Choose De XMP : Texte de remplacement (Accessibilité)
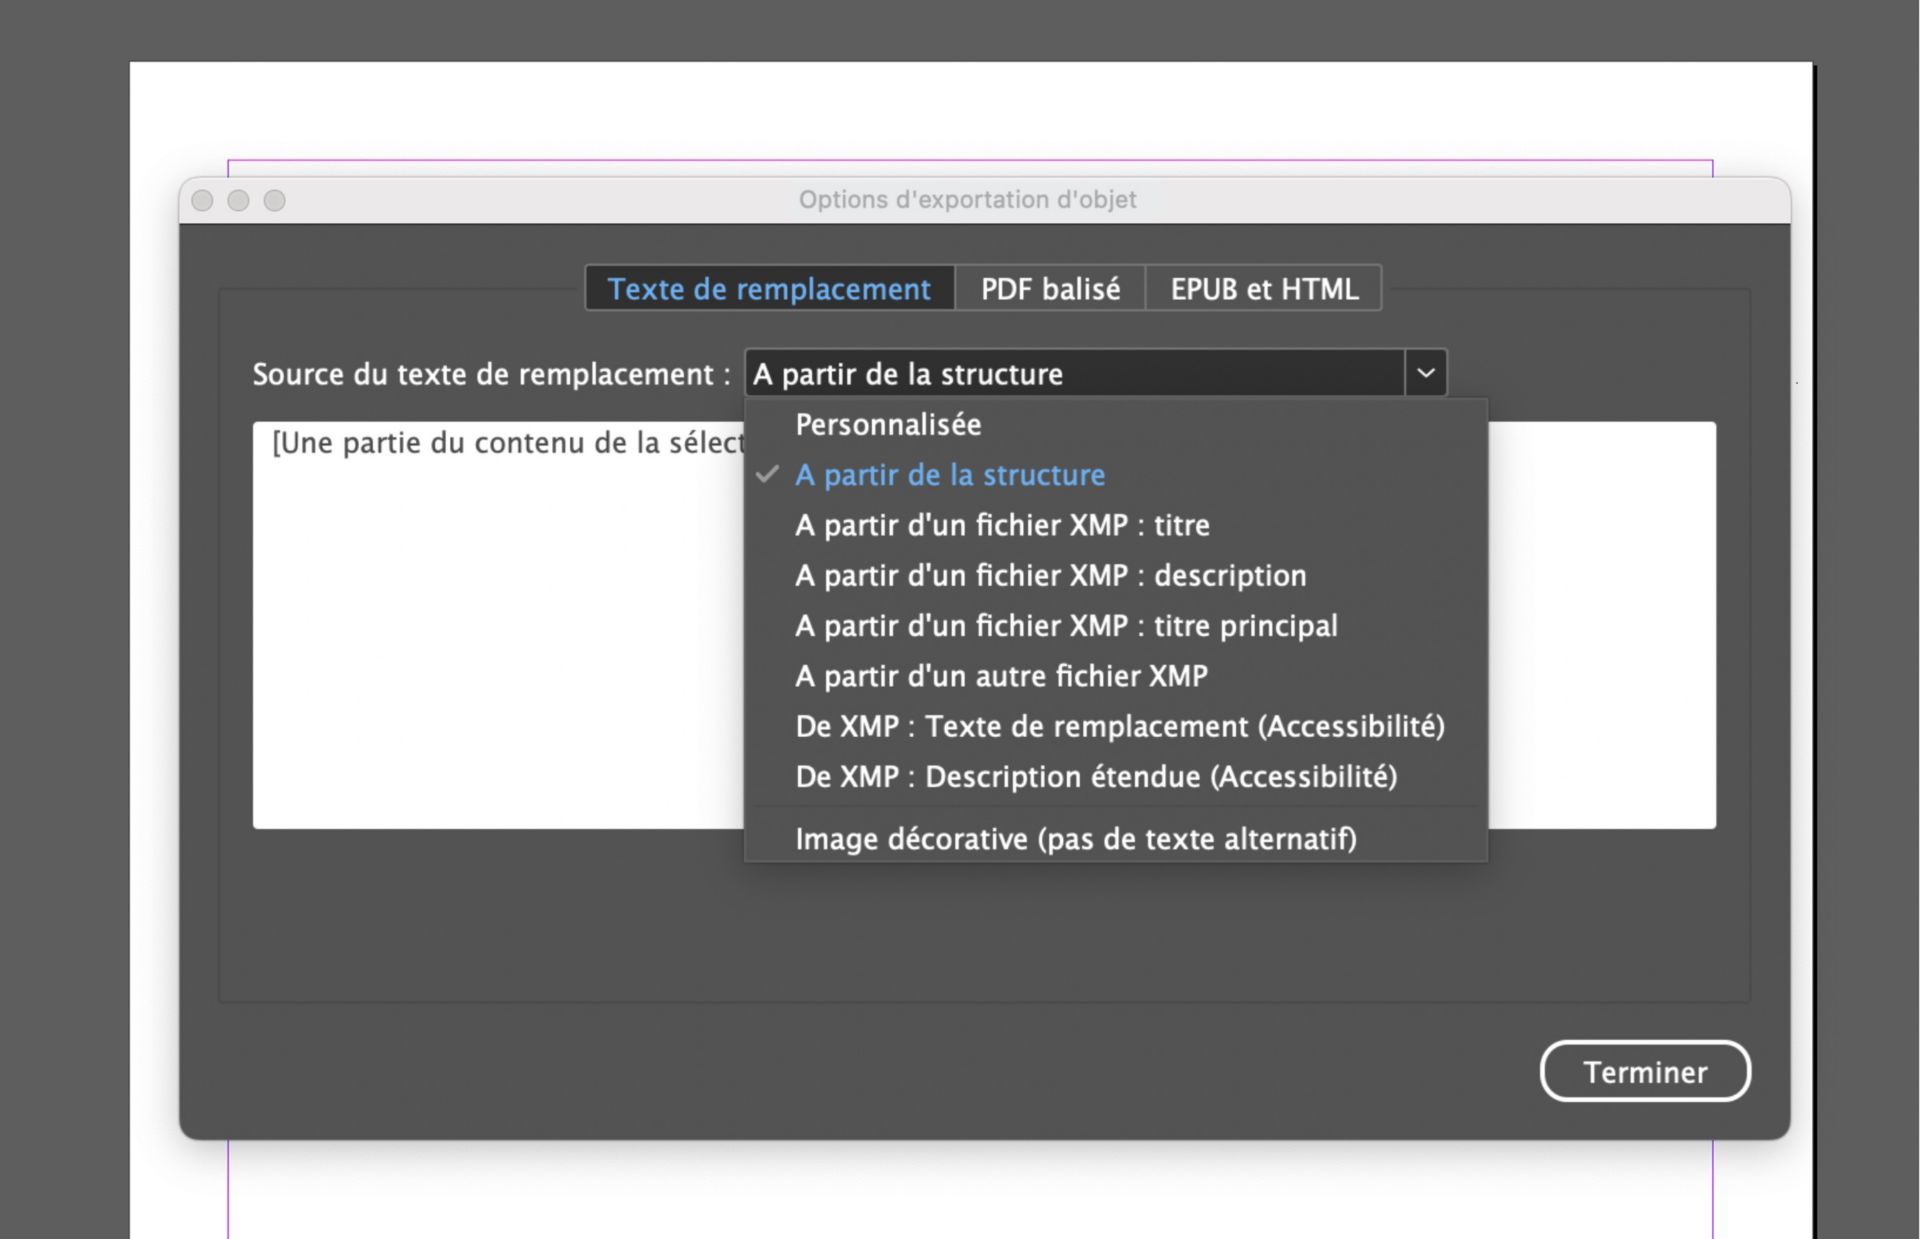1920x1239 pixels. 1119,727
